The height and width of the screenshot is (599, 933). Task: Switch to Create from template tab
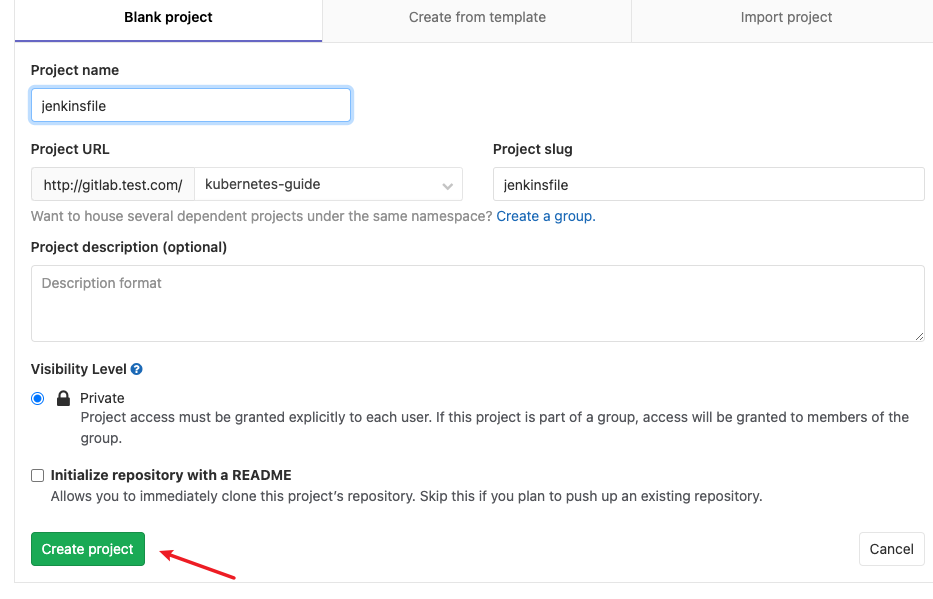(x=477, y=18)
